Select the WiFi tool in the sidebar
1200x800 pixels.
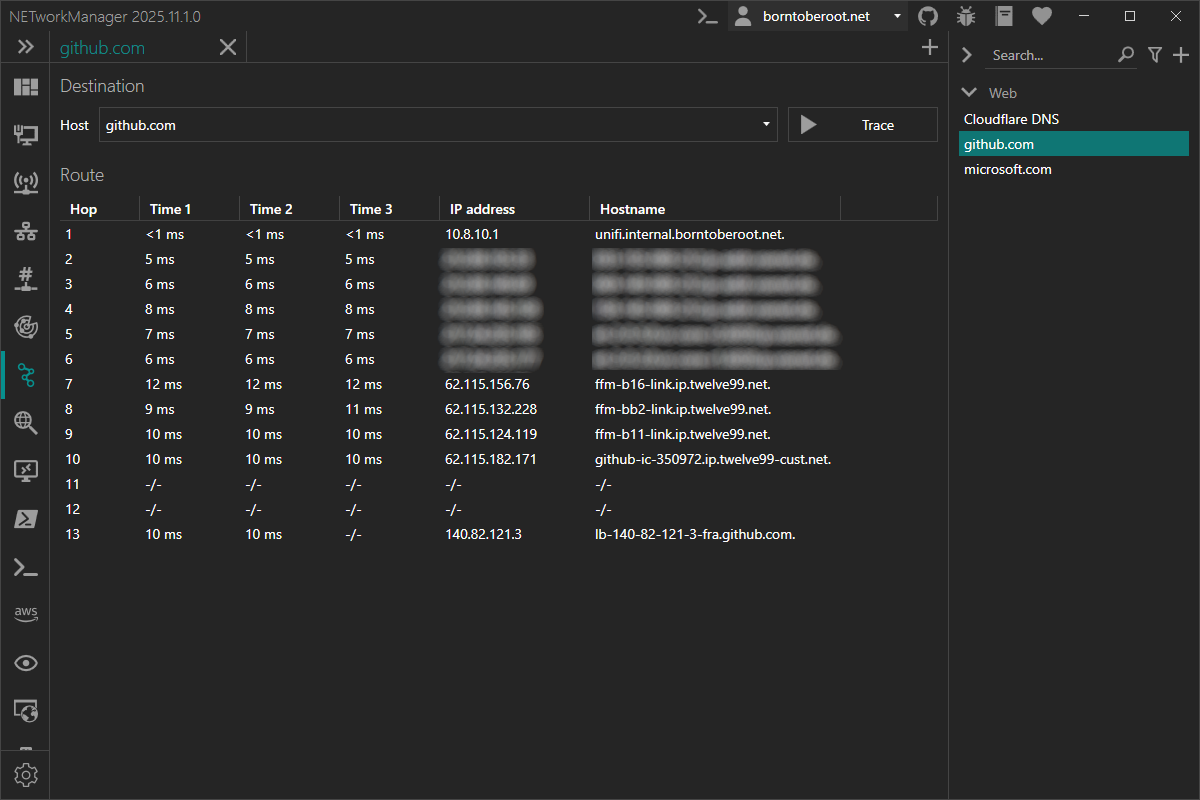coord(26,182)
